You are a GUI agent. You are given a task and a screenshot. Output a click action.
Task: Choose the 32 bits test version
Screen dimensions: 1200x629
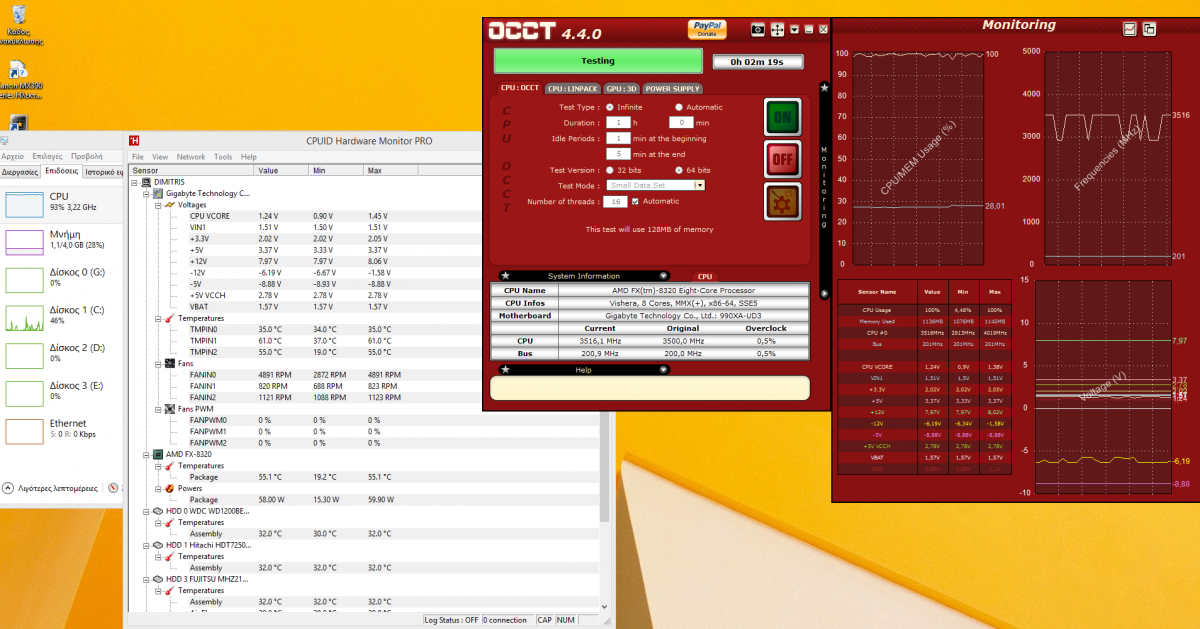coord(610,170)
